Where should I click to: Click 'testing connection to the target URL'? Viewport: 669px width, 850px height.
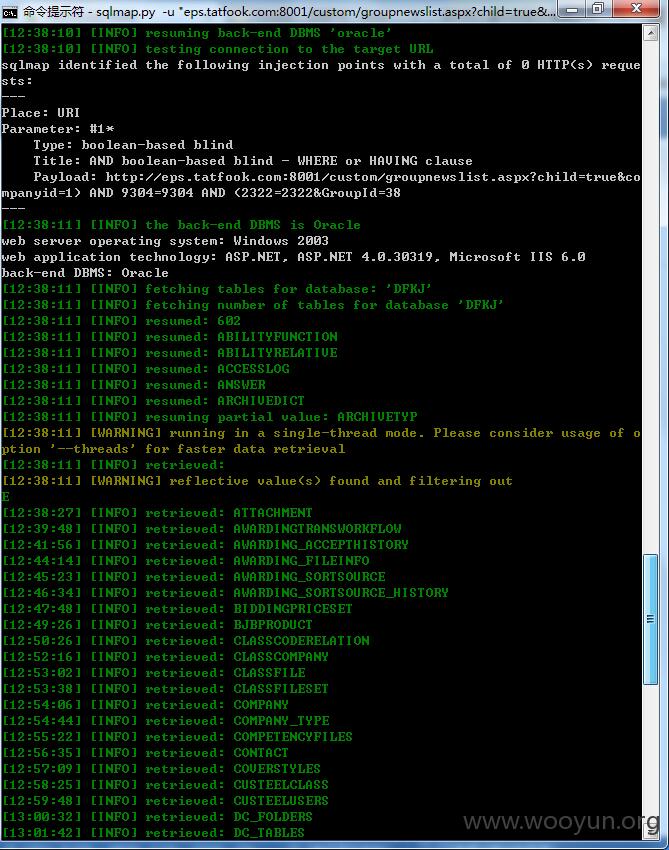[x=217, y=49]
